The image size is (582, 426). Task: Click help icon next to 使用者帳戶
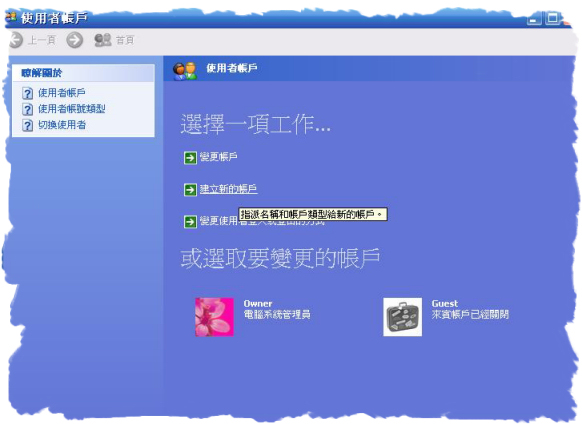[x=27, y=93]
